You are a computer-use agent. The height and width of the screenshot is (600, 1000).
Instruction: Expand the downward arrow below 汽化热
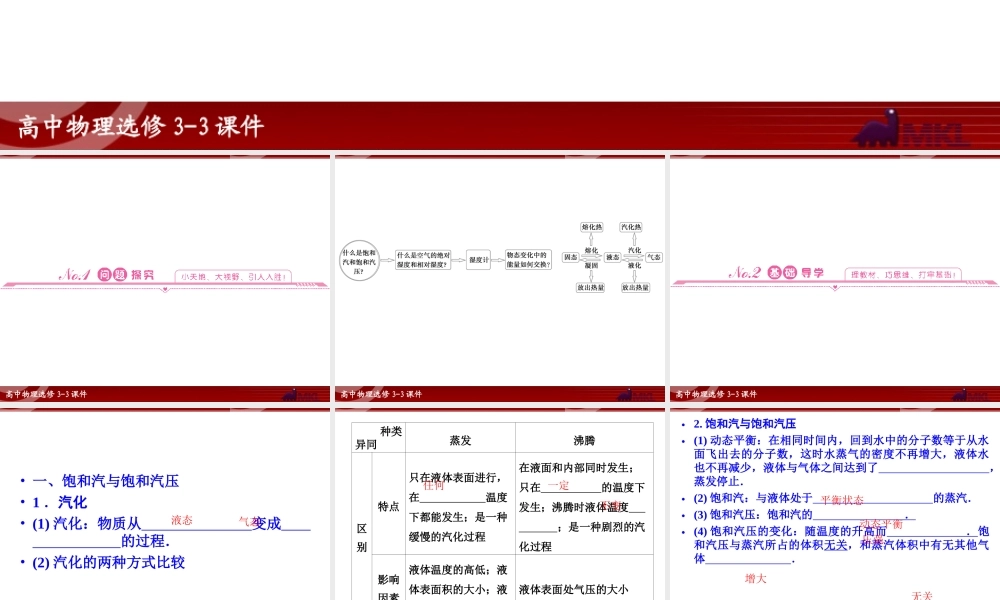pyautogui.click(x=633, y=239)
